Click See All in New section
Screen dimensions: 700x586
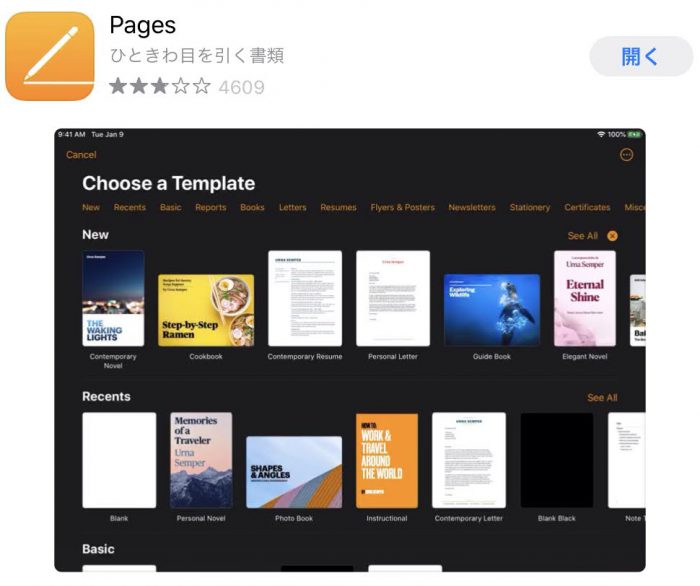pos(583,236)
